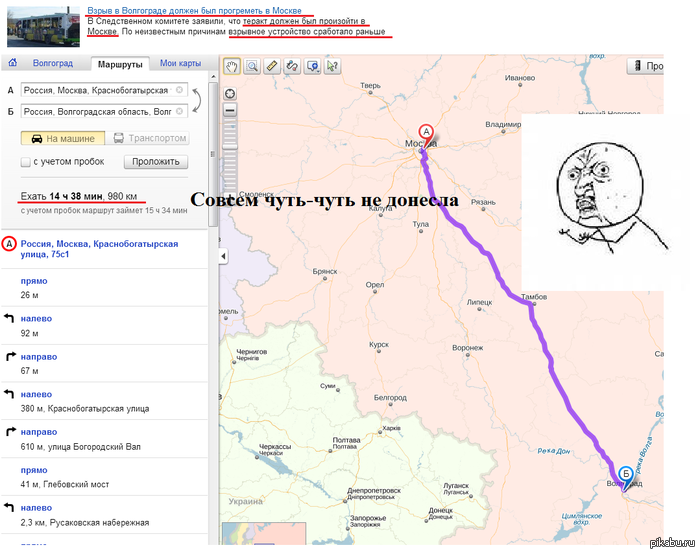Clear the point A address field
This screenshot has width=700, height=554.
point(179,90)
